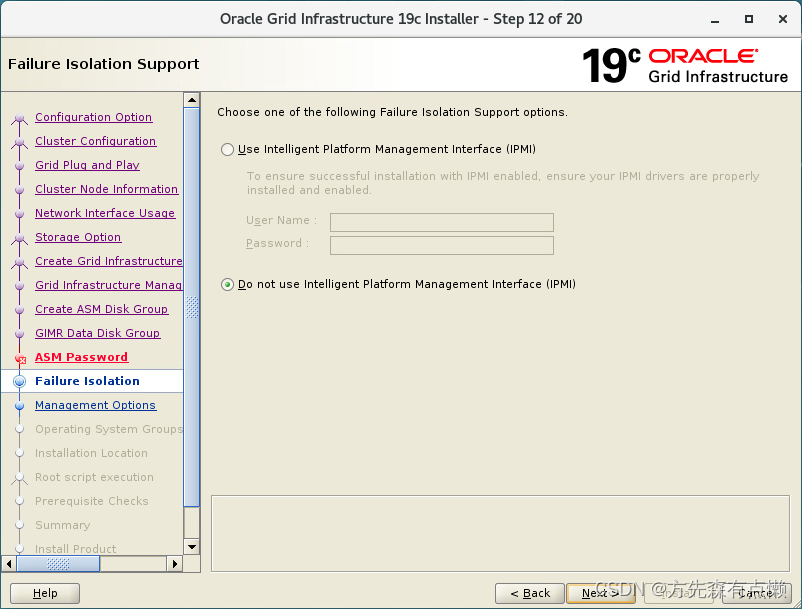Open Grid Plug and Play step
Image resolution: width=802 pixels, height=609 pixels.
[87, 165]
